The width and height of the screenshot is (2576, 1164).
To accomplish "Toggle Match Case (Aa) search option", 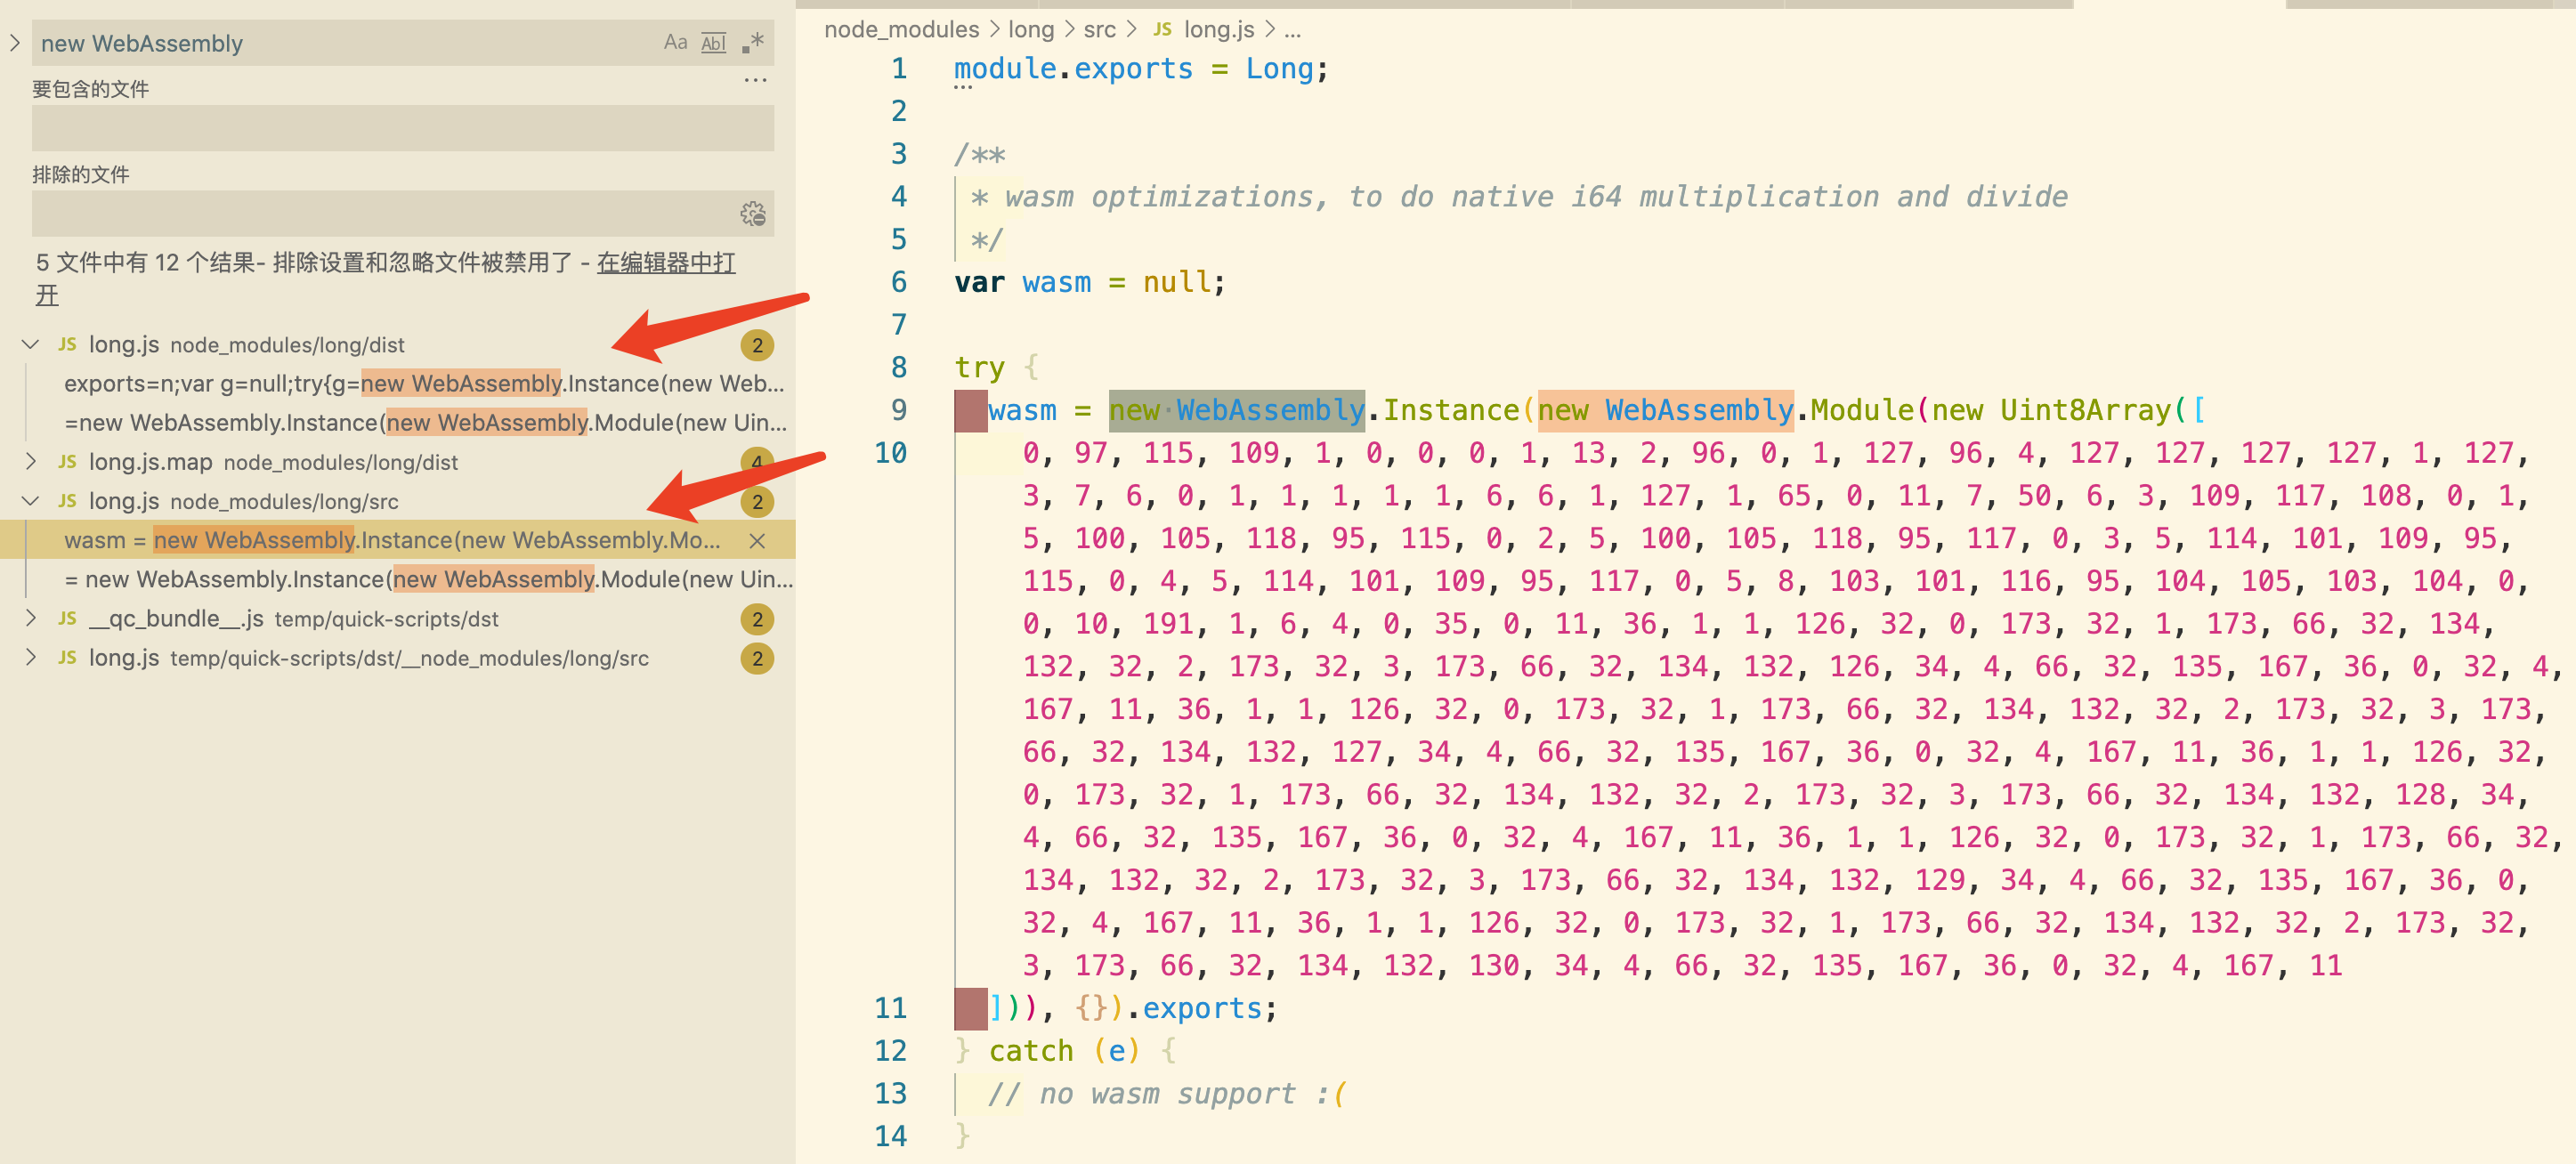I will (675, 42).
